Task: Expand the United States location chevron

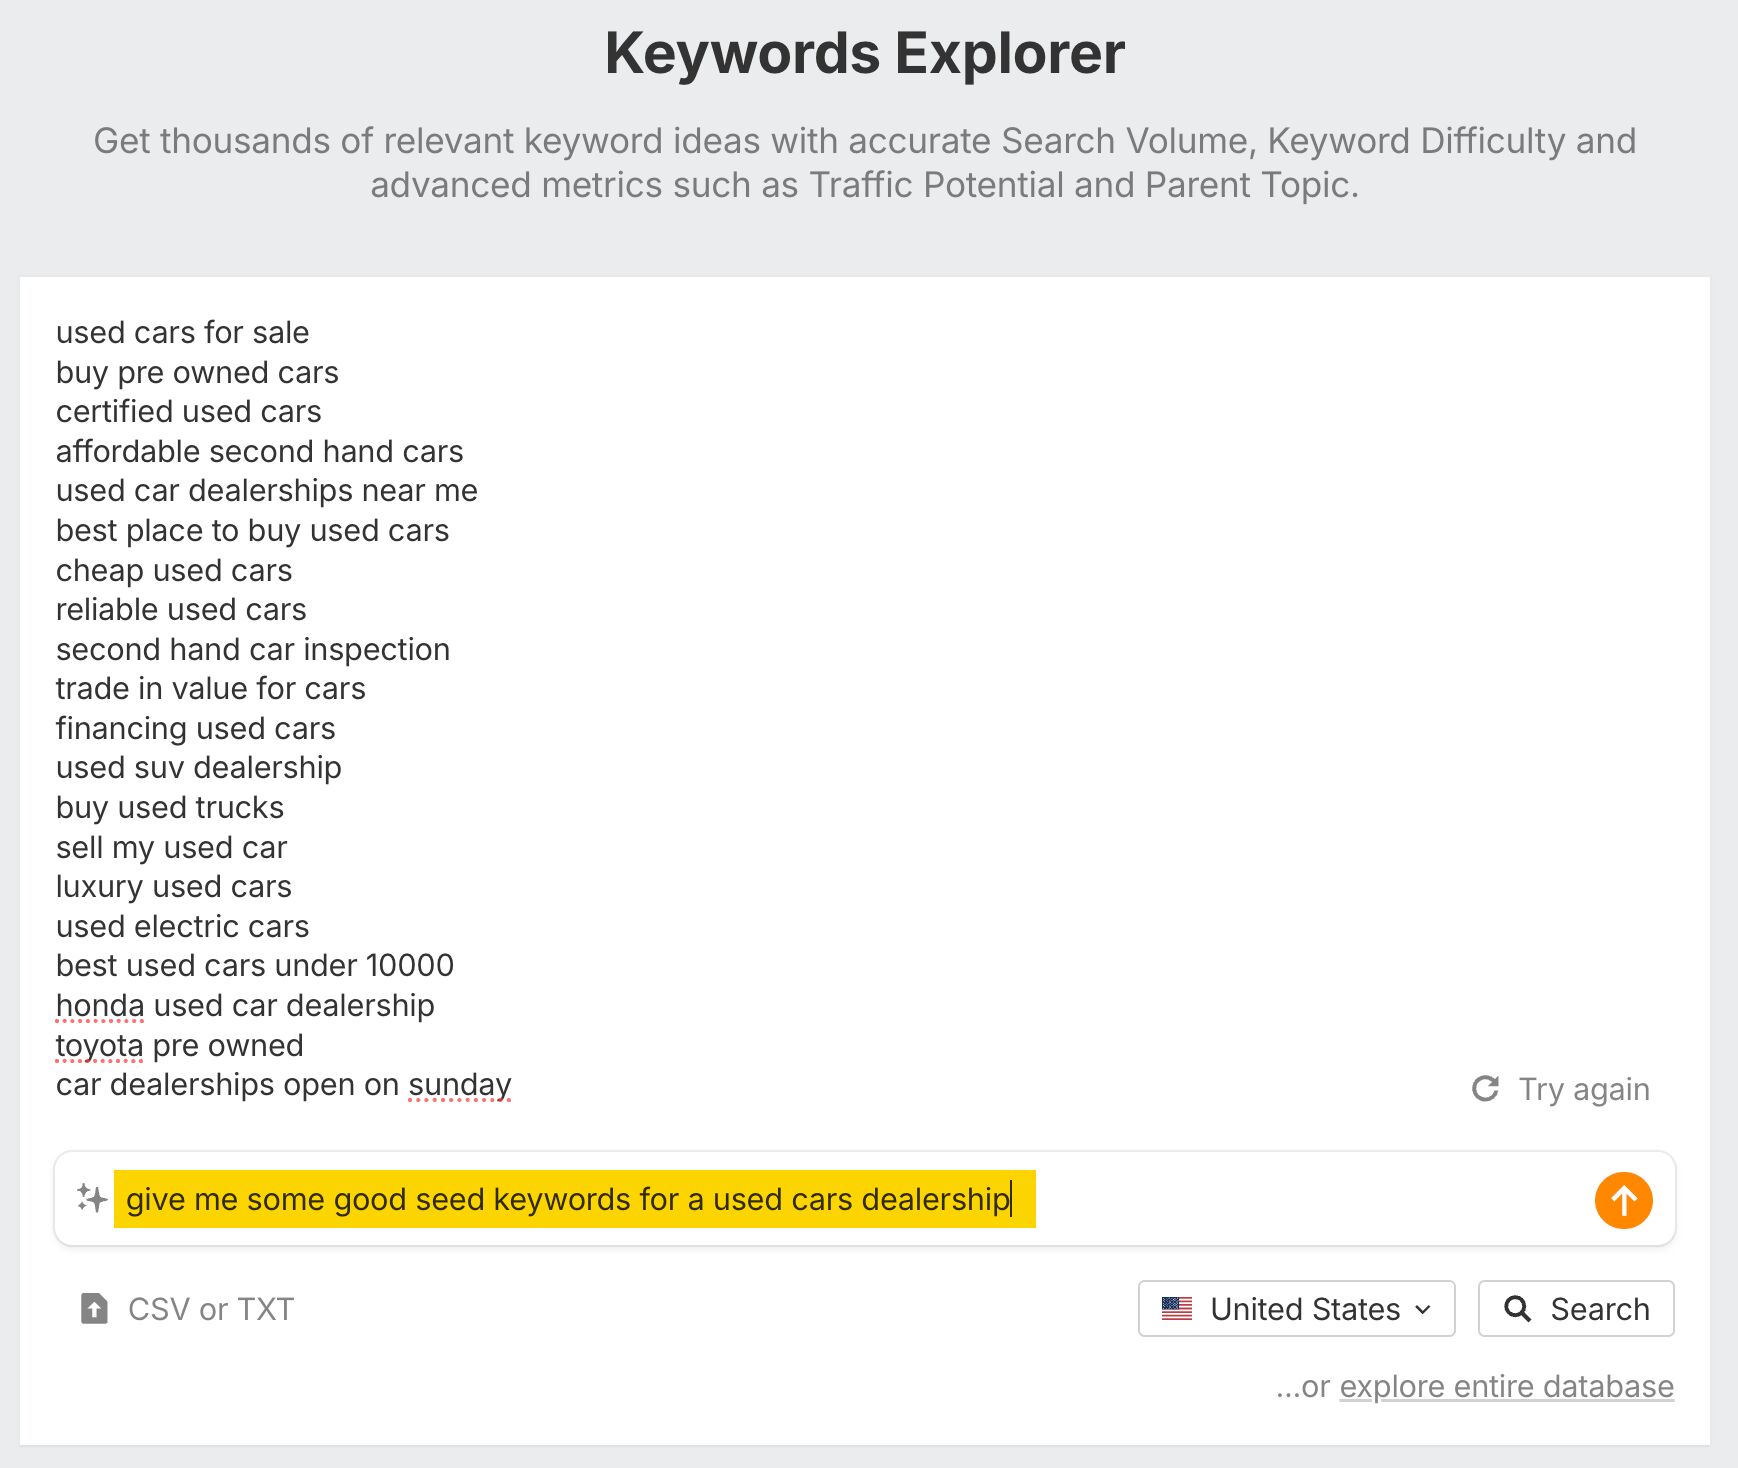Action: coord(1423,1310)
